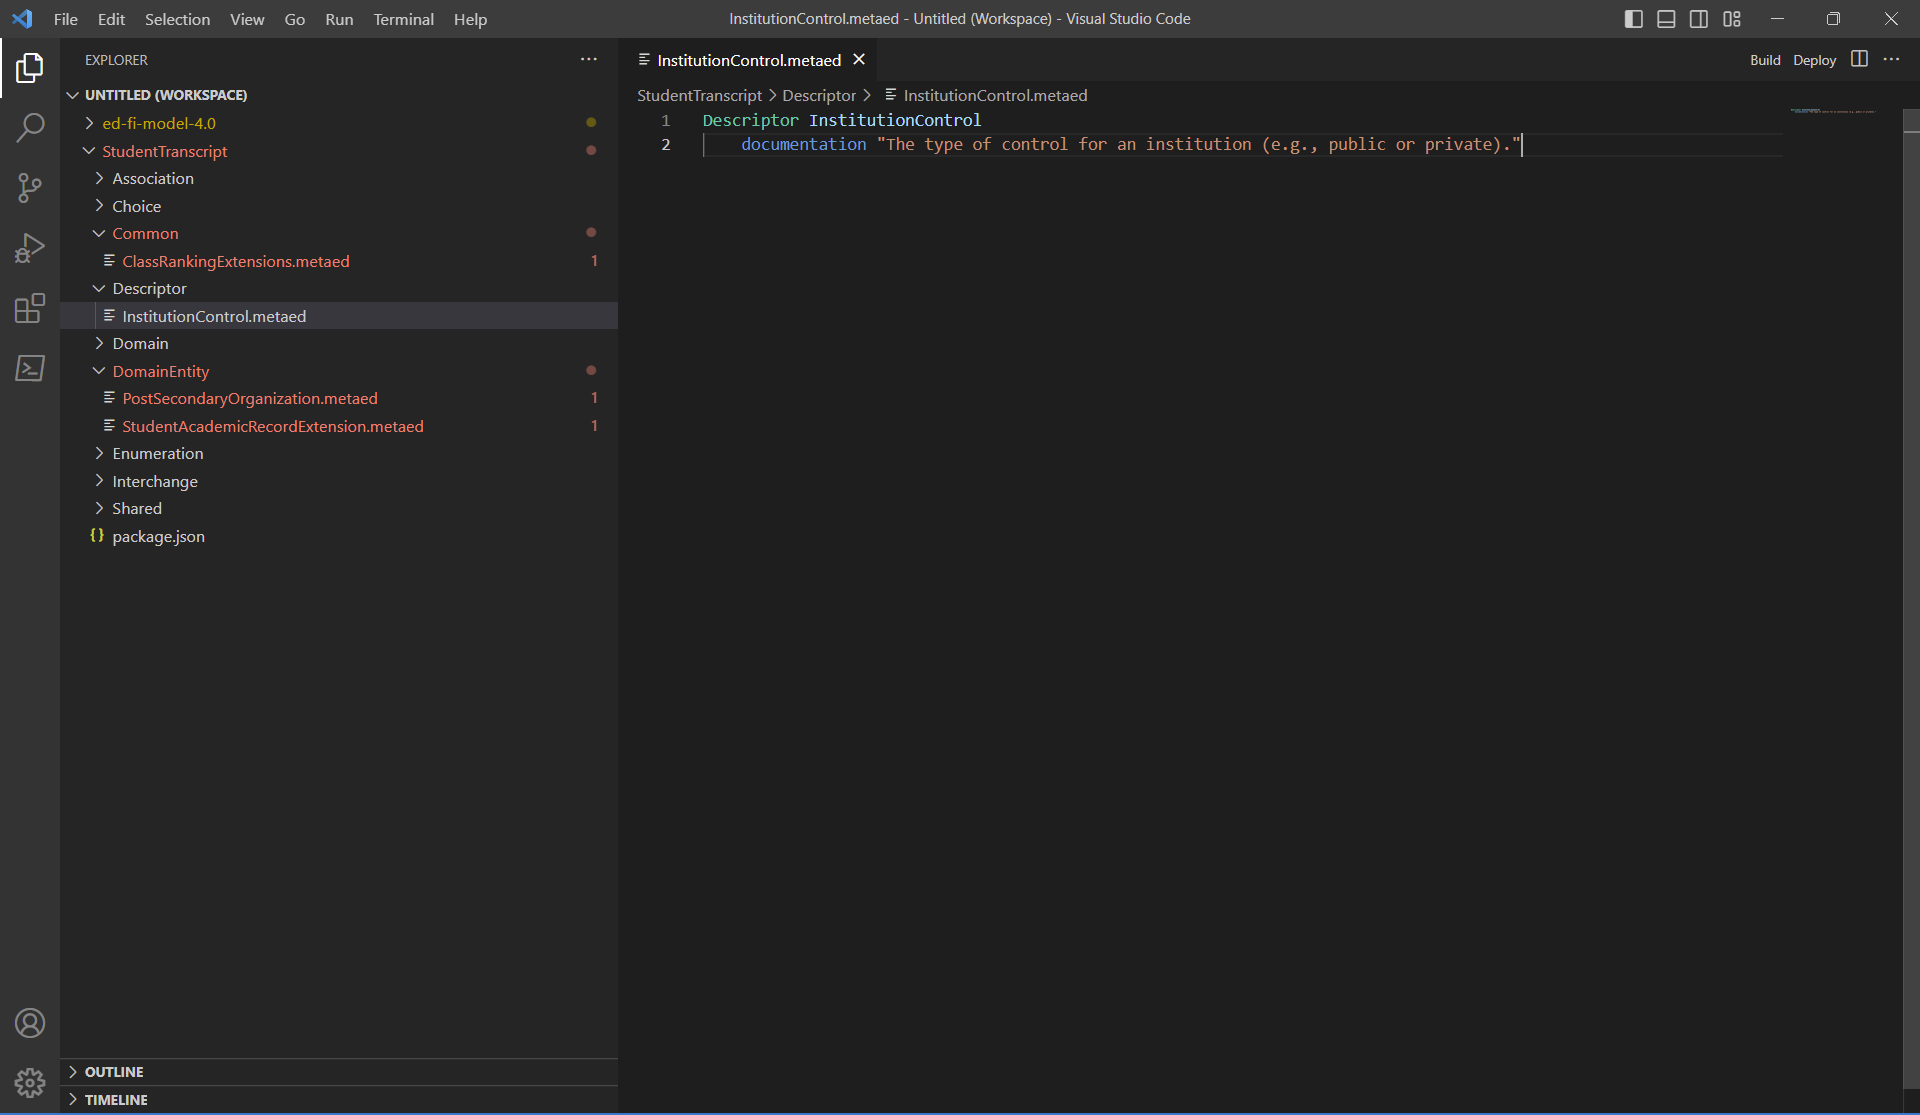
Task: Click StudentTranscript in the breadcrumb
Action: [x=699, y=95]
